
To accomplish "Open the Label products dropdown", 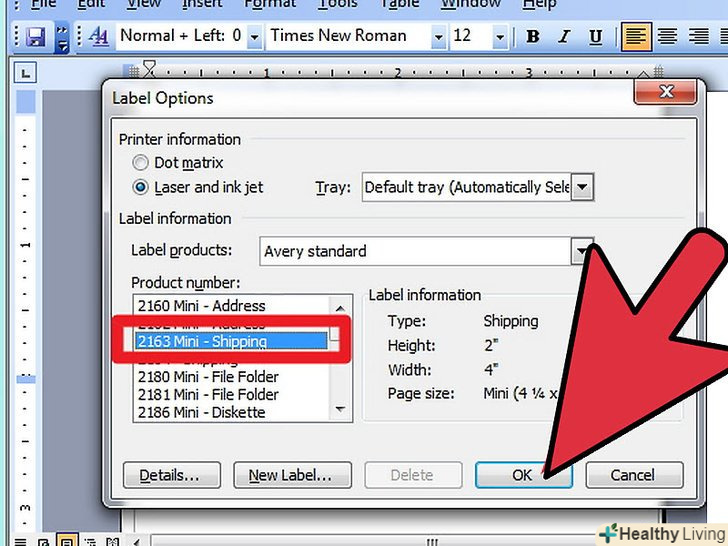I will [x=581, y=251].
